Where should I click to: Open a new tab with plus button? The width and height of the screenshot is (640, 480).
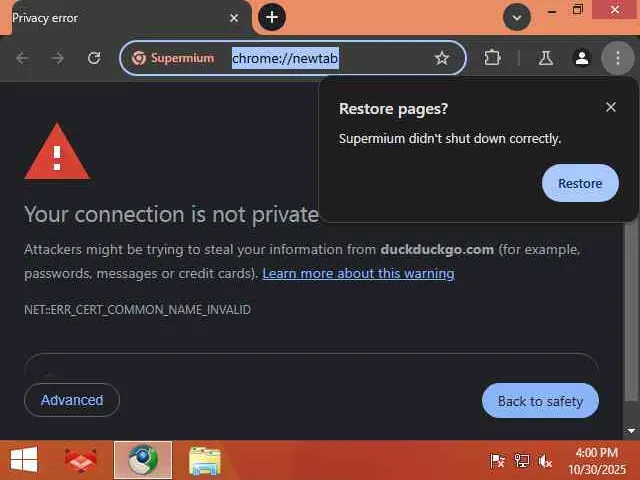[272, 17]
